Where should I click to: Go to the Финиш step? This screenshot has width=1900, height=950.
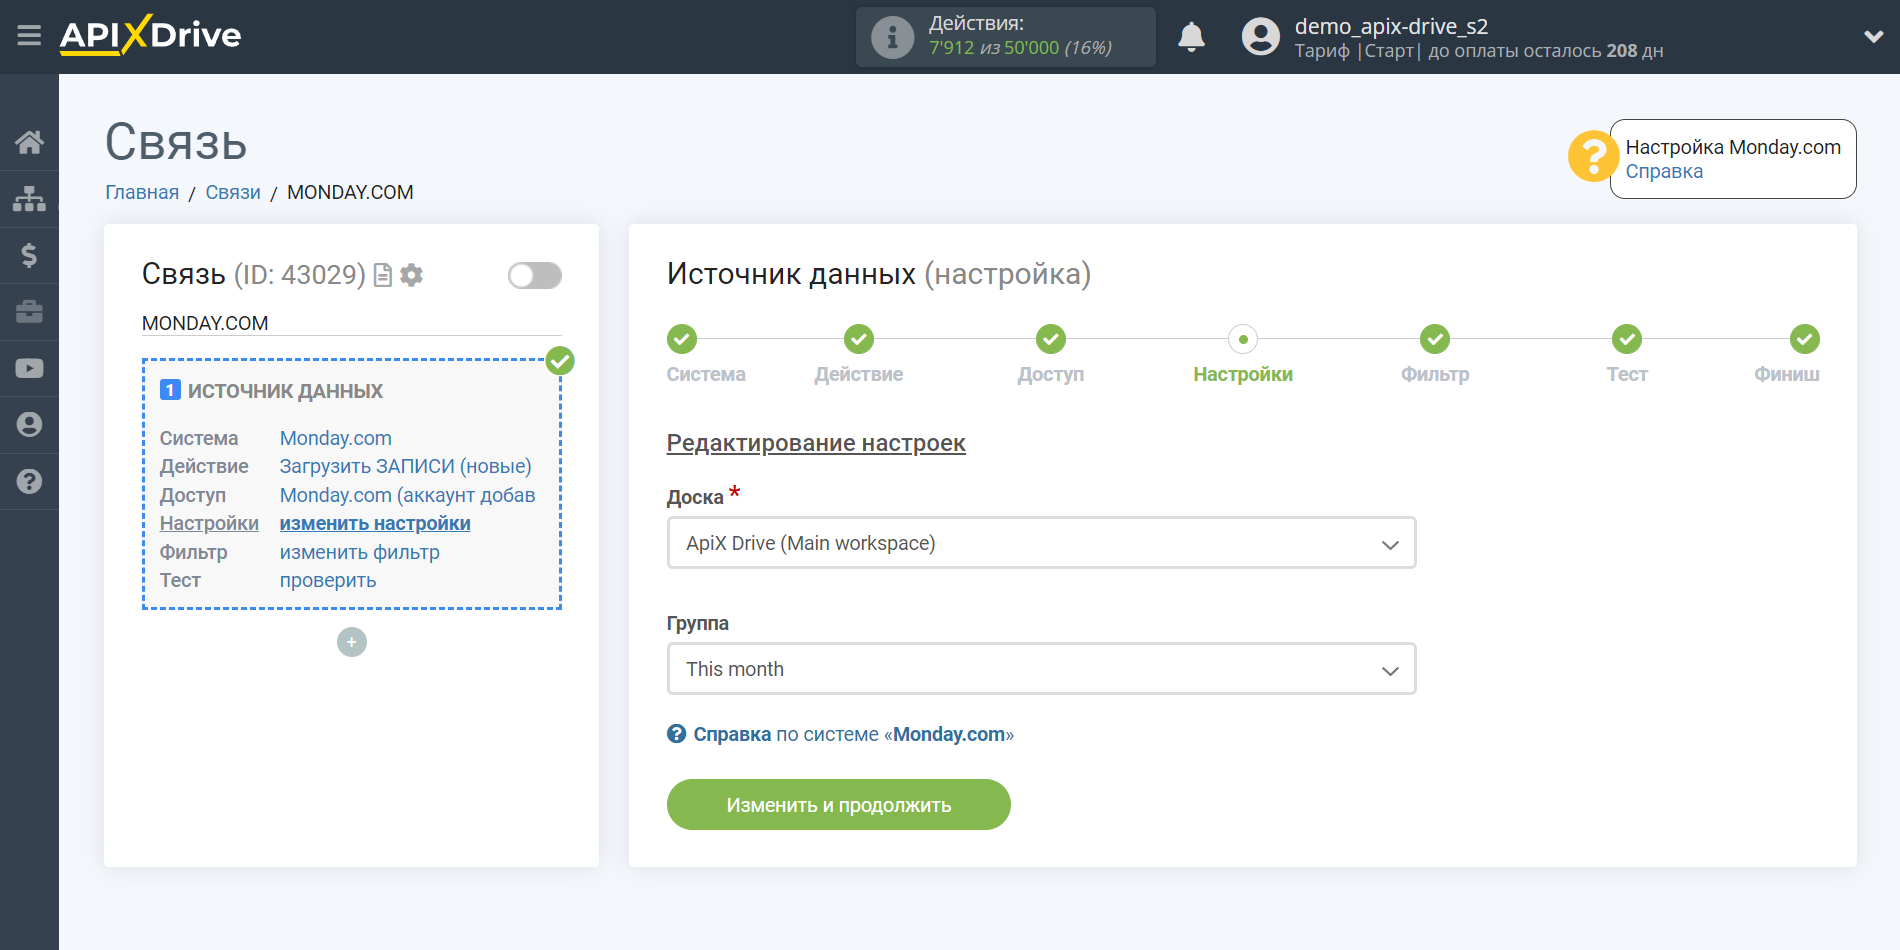(x=1804, y=340)
